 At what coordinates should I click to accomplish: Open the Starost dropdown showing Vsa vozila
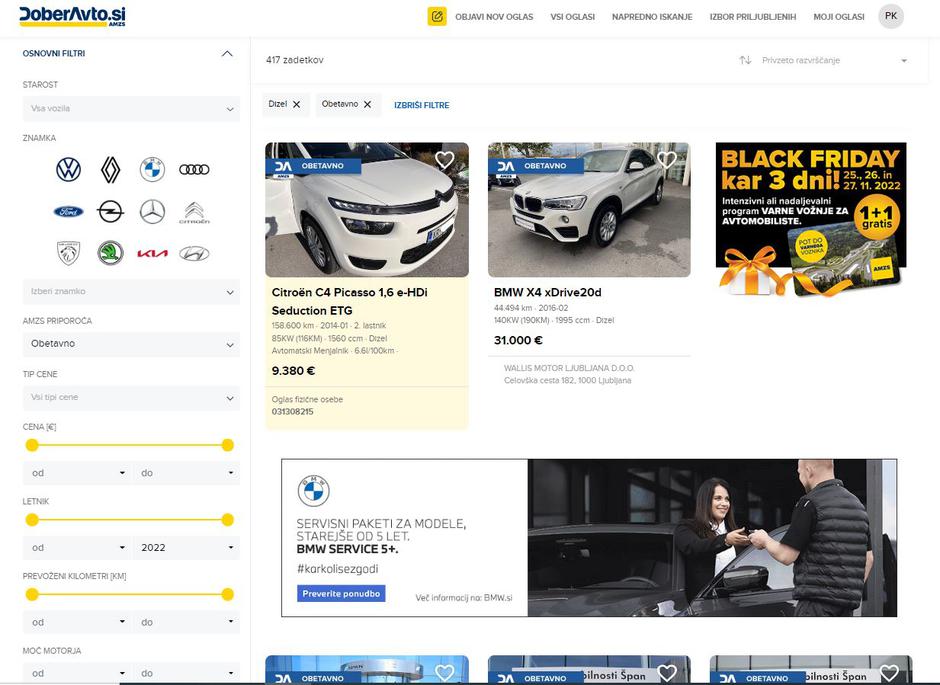(131, 108)
